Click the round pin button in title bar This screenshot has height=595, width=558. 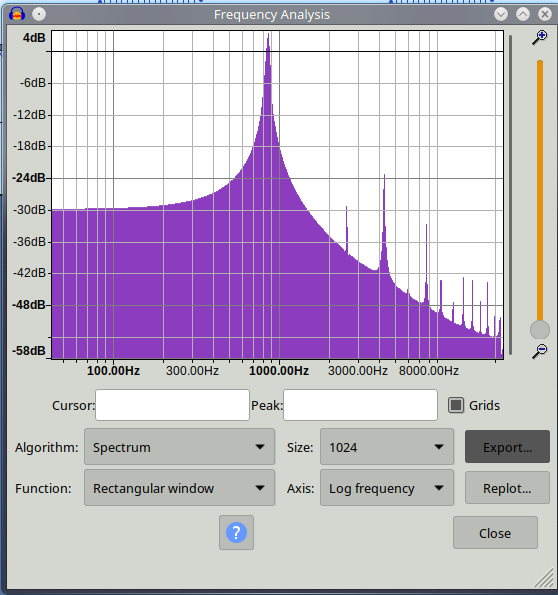pyautogui.click(x=39, y=14)
